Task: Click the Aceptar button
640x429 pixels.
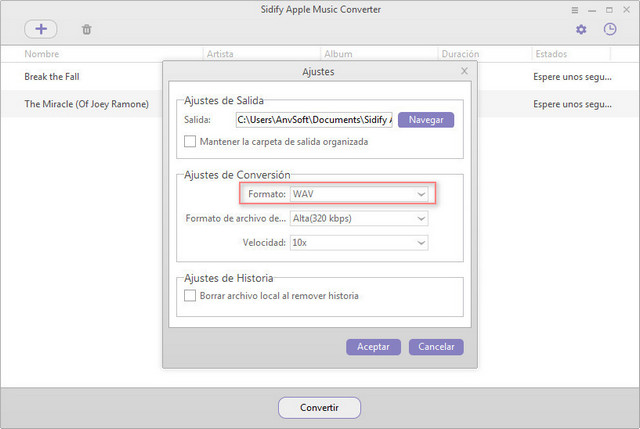Action: 373,347
